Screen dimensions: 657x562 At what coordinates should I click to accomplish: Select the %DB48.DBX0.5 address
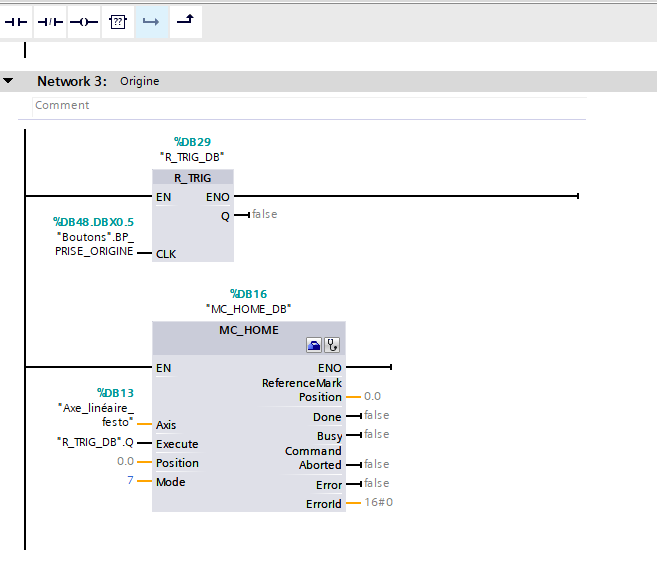[93, 222]
